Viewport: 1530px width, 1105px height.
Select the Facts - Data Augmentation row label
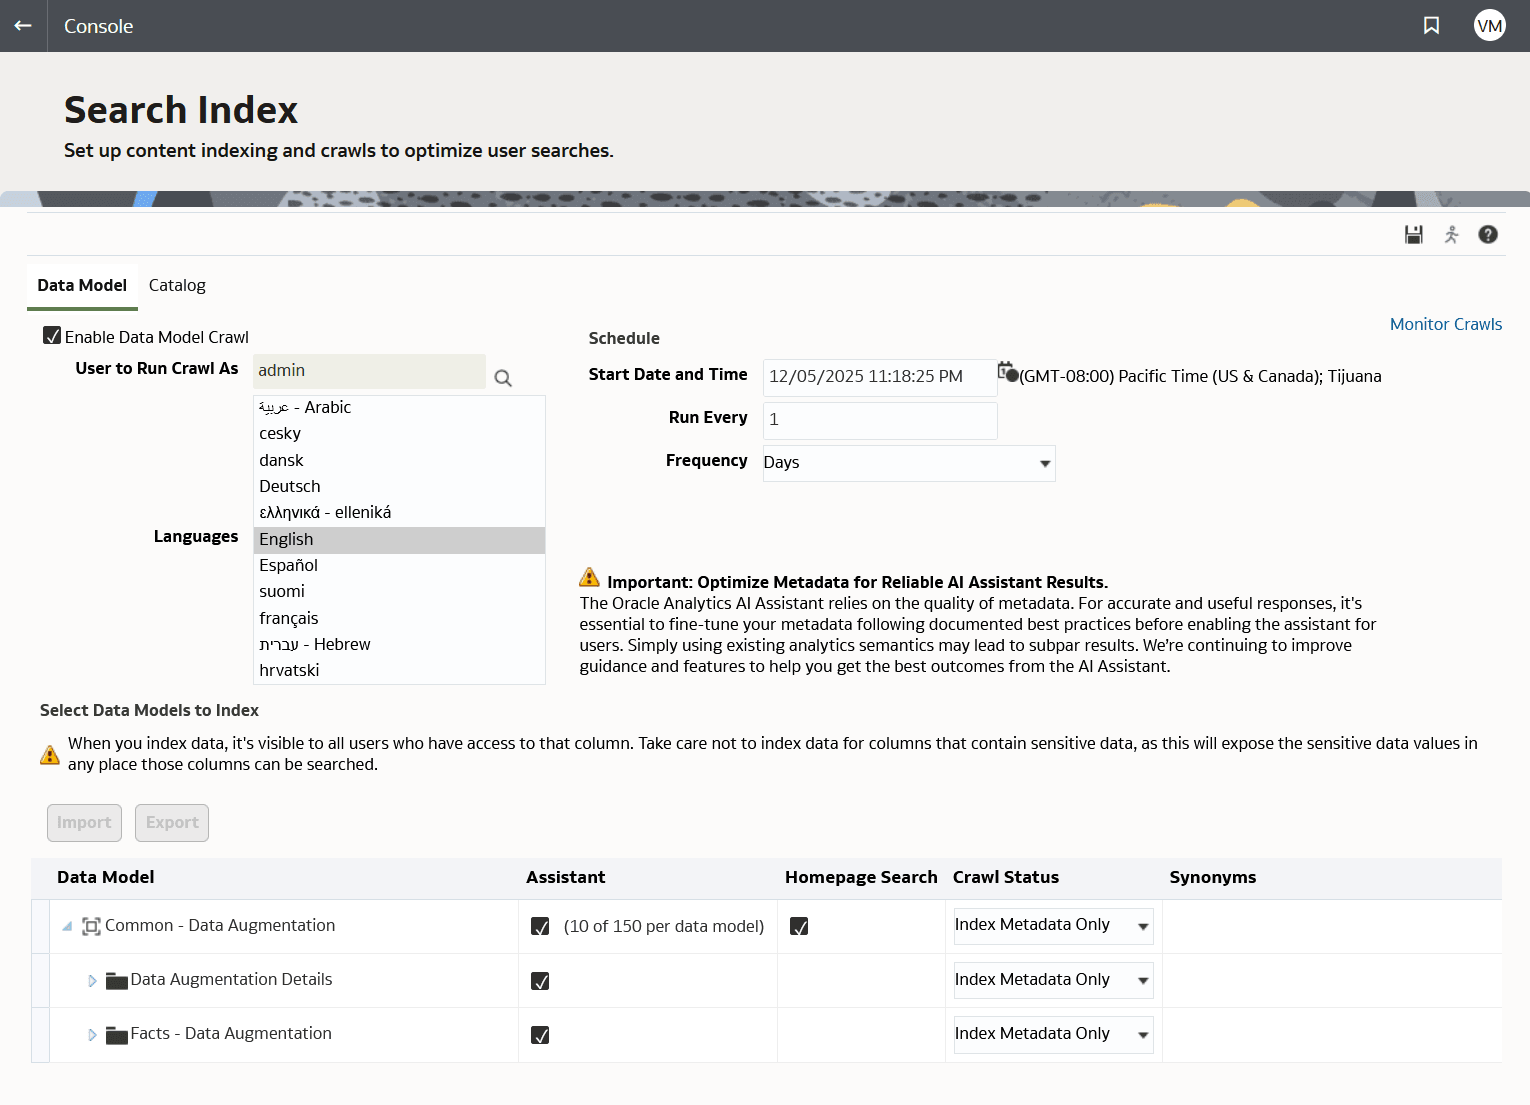[x=231, y=1034]
